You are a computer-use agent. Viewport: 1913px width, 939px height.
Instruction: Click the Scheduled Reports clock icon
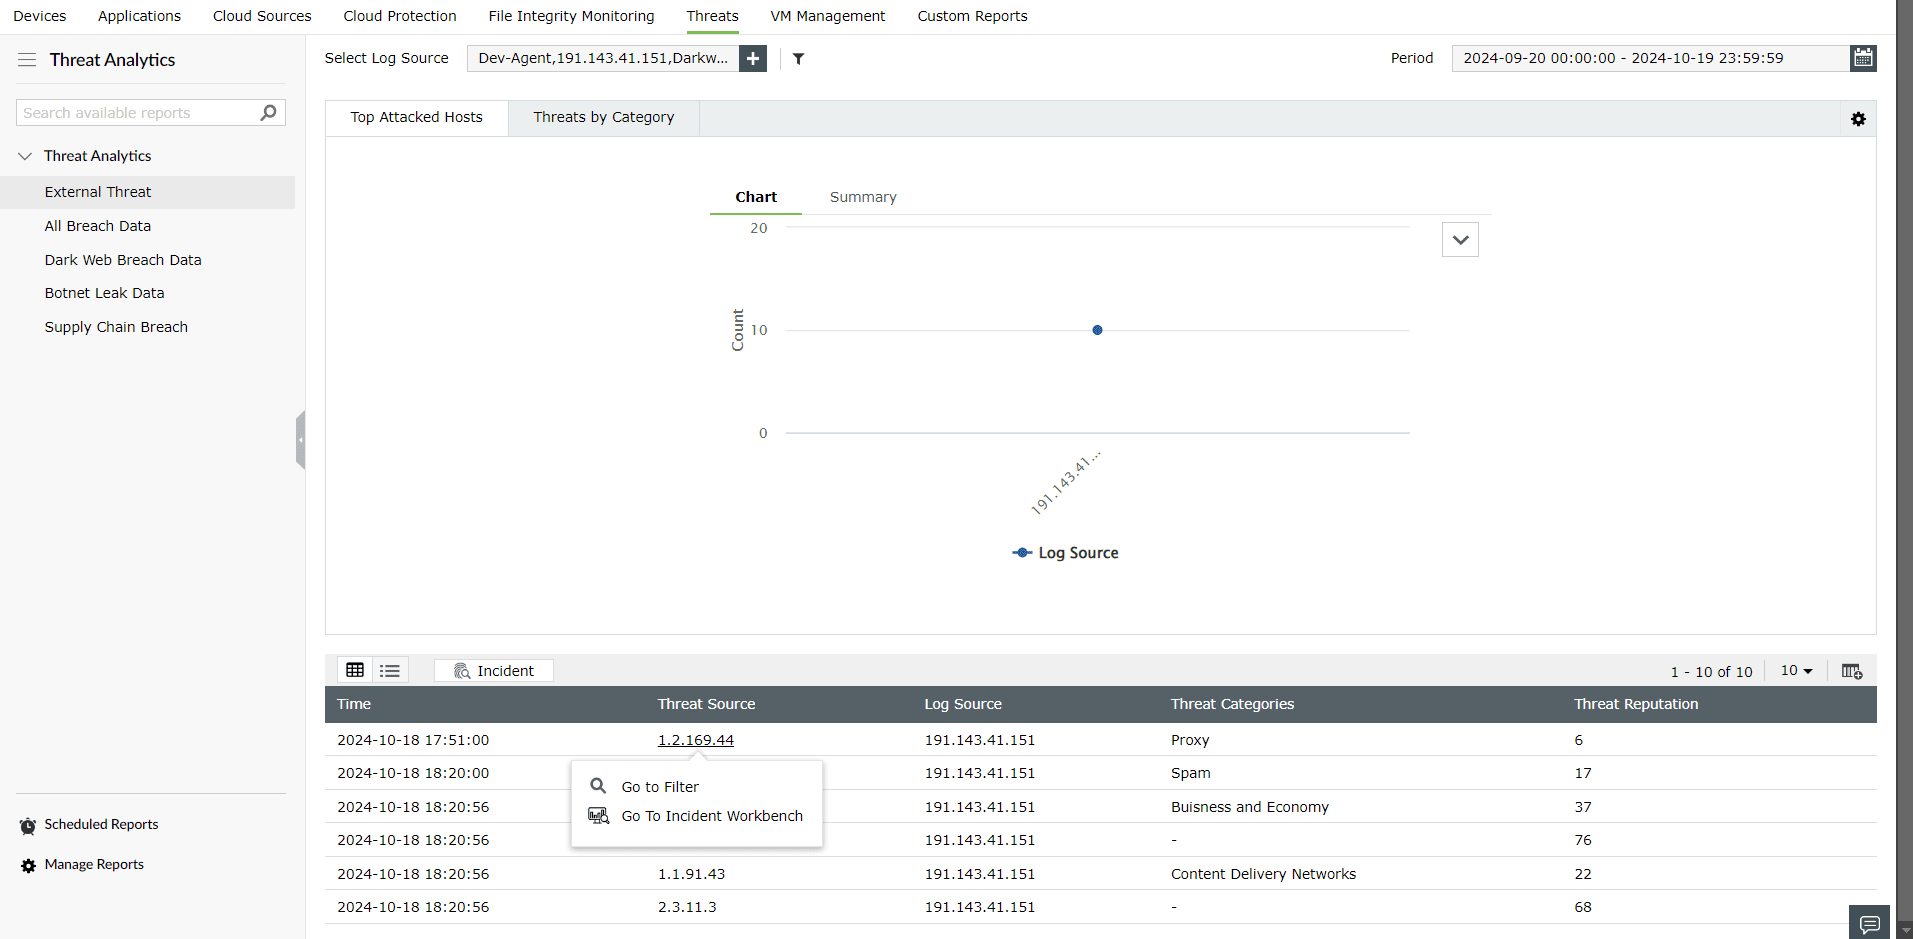click(x=28, y=826)
